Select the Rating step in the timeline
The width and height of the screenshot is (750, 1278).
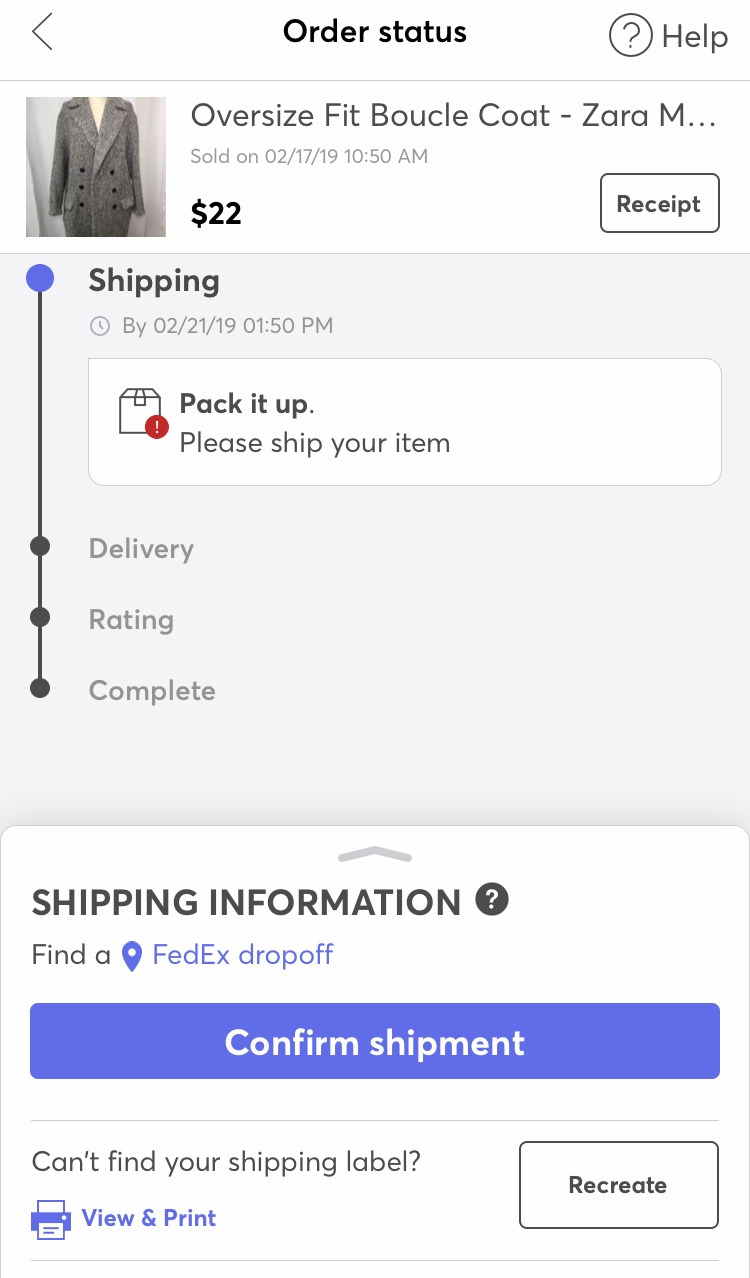pyautogui.click(x=131, y=620)
